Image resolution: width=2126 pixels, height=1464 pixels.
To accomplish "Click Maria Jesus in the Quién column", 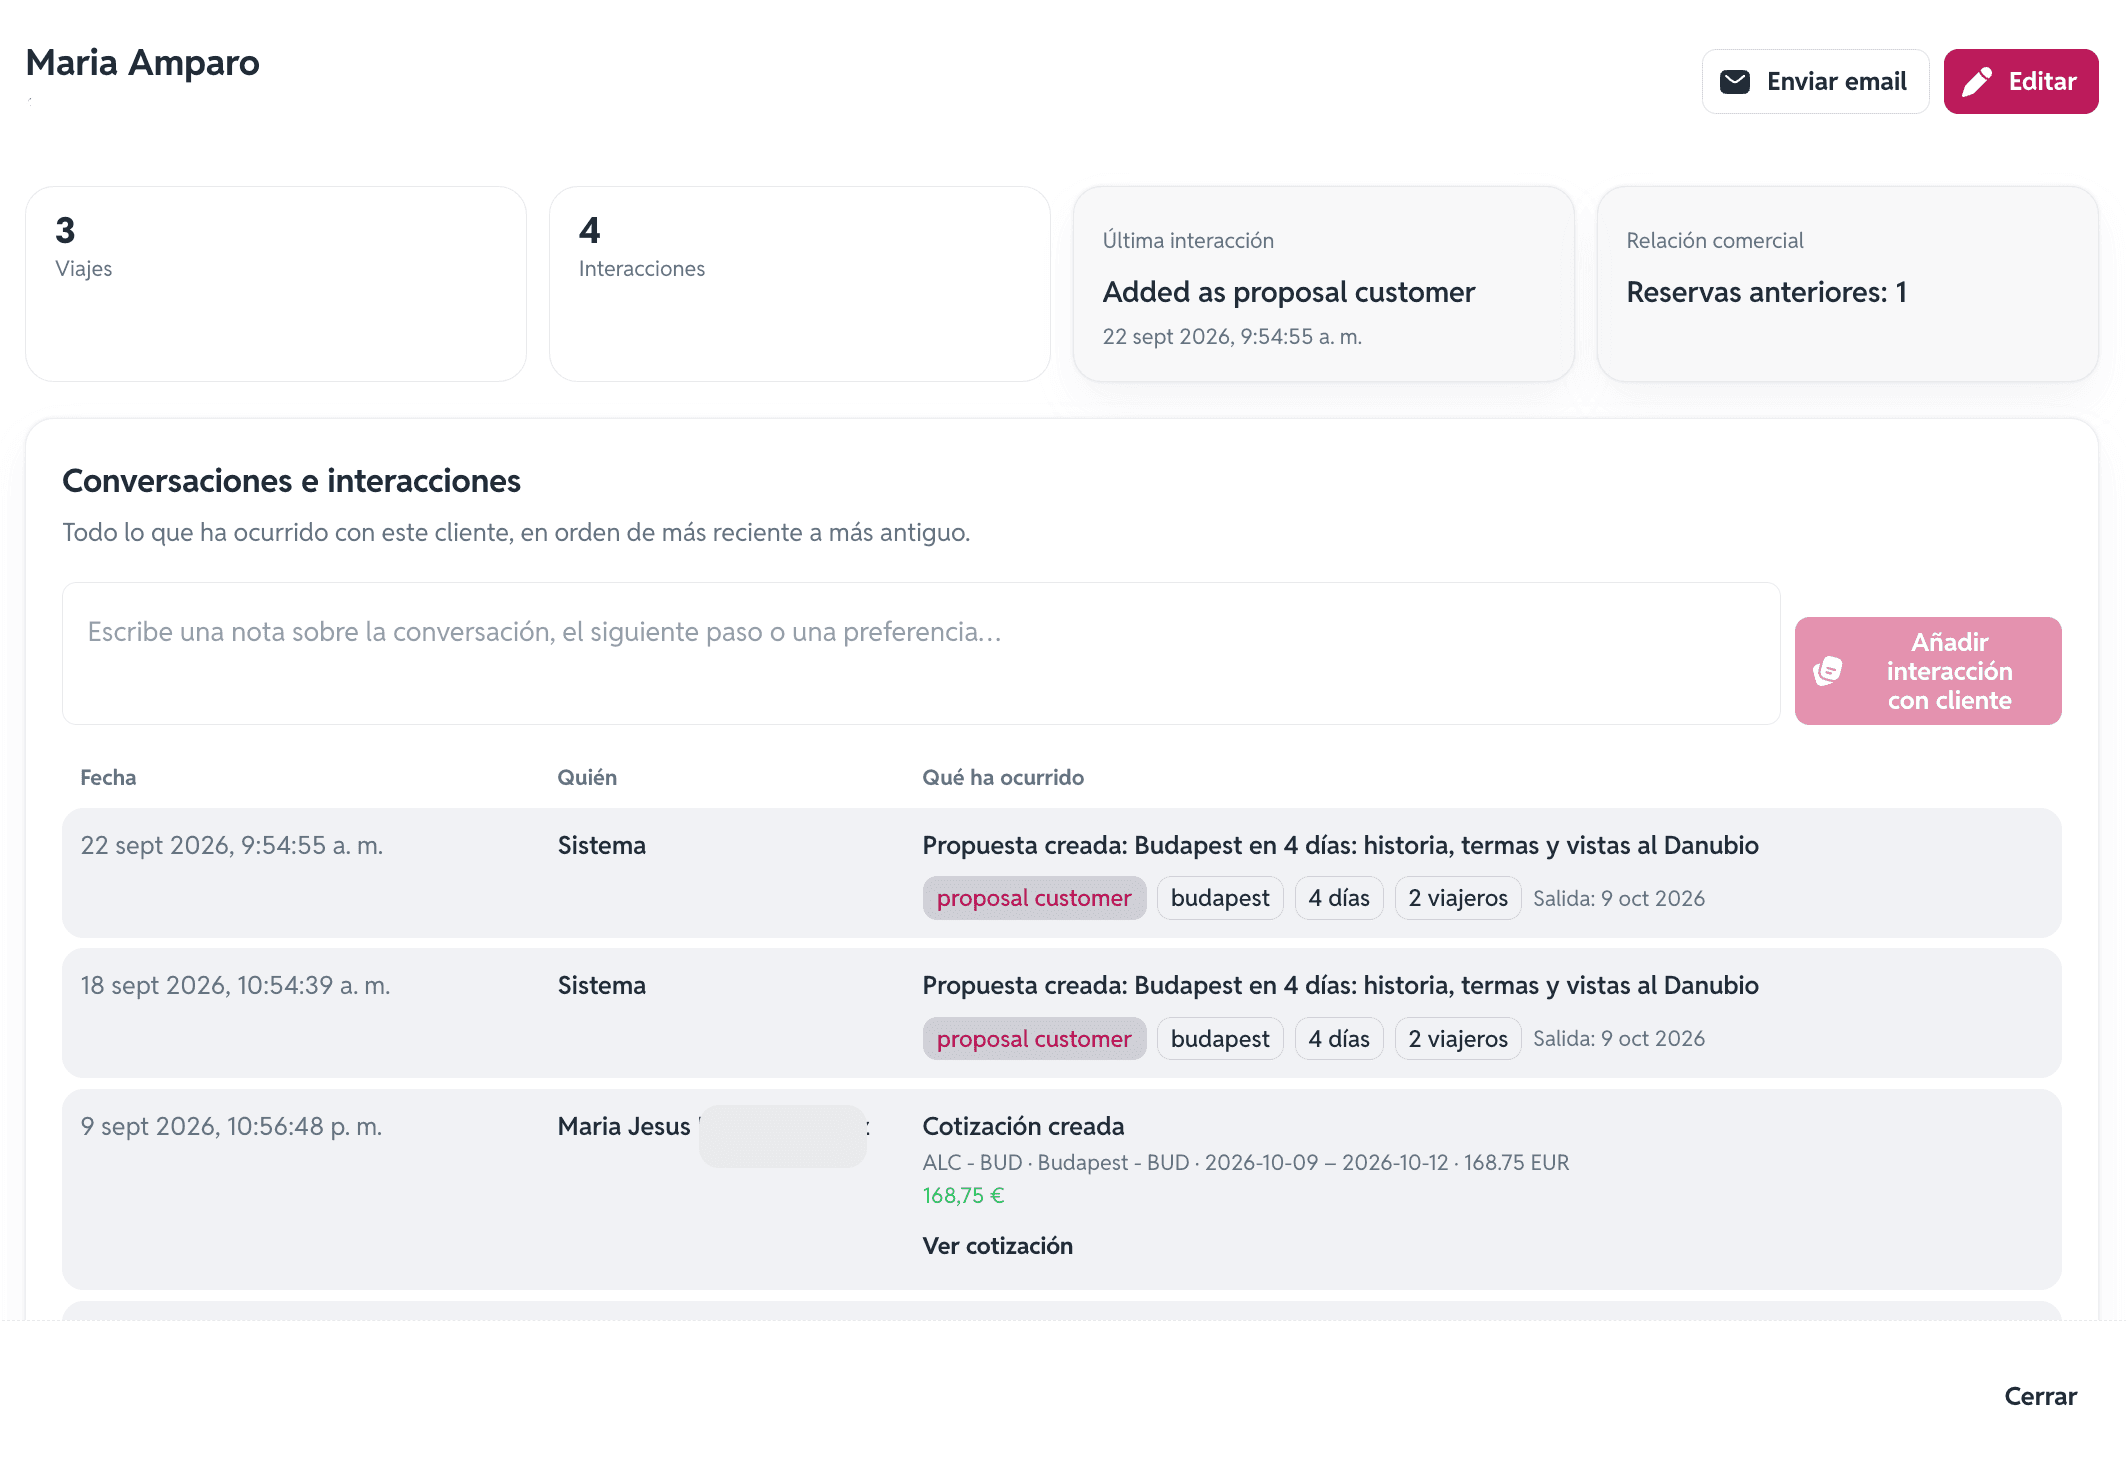I will (x=624, y=1127).
